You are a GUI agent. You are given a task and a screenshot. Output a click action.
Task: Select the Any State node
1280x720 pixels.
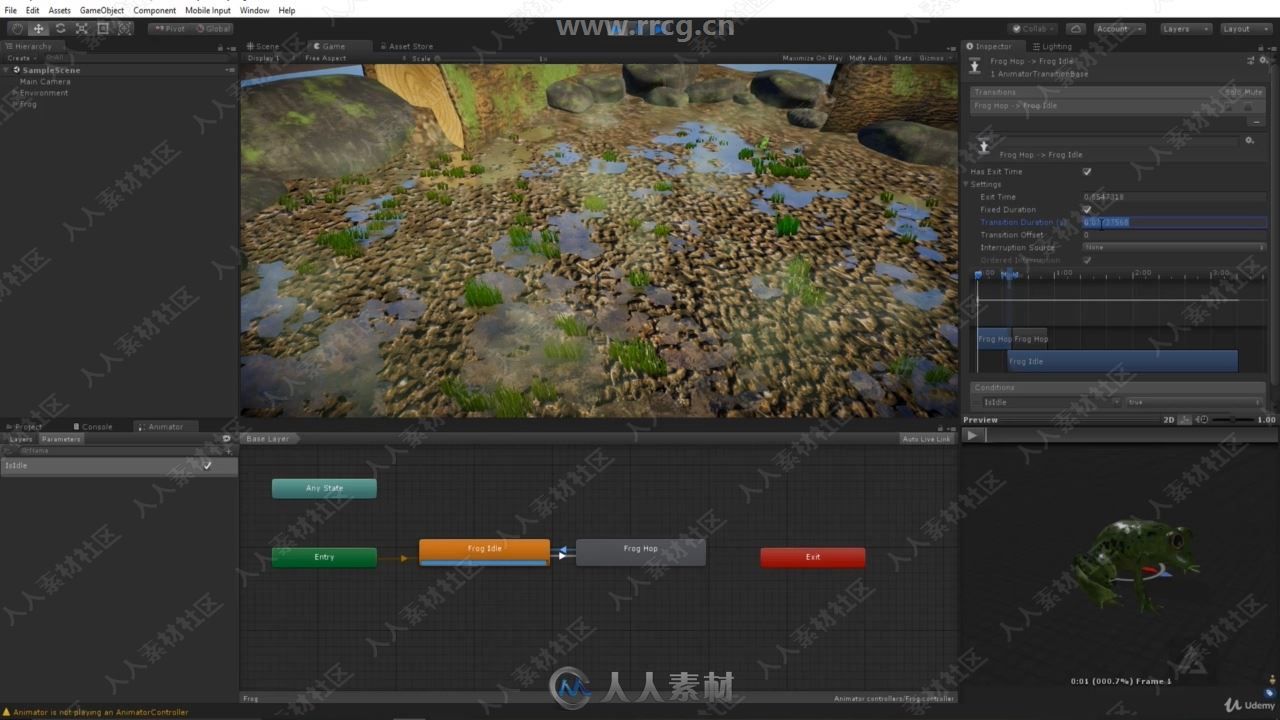pos(324,488)
